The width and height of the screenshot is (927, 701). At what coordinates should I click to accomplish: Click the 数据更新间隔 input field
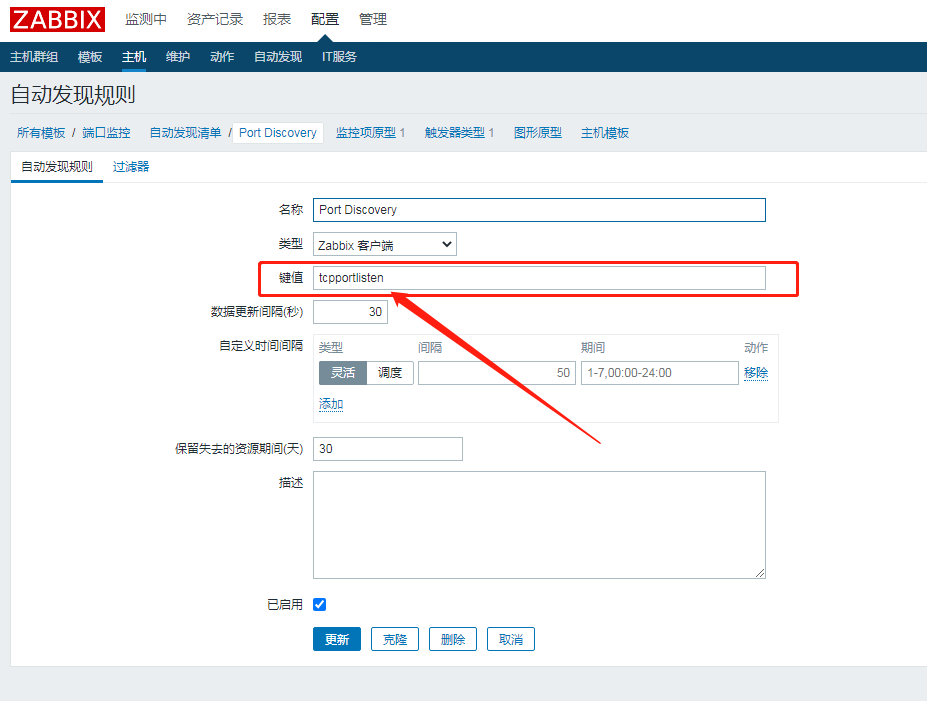pyautogui.click(x=350, y=312)
